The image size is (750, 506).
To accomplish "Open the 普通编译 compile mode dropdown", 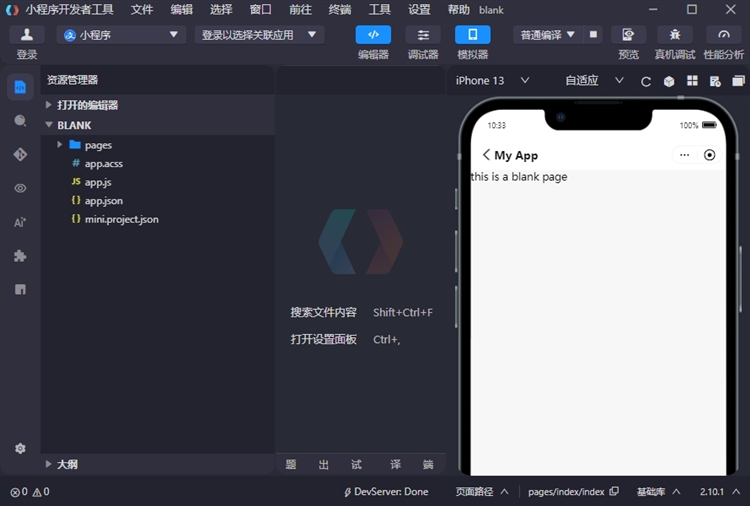I will (548, 34).
